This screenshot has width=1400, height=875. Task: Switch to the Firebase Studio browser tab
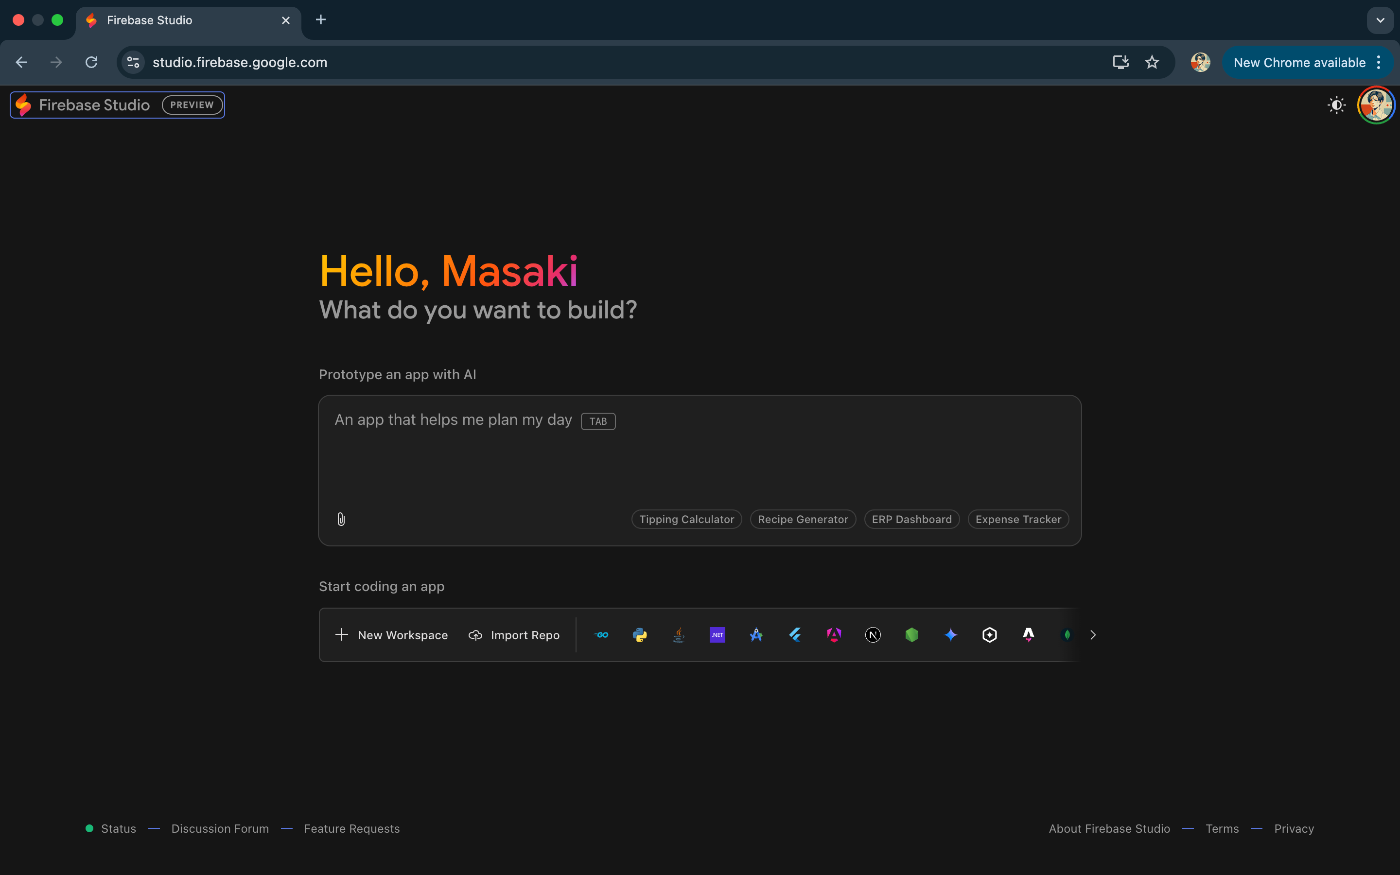pyautogui.click(x=180, y=20)
